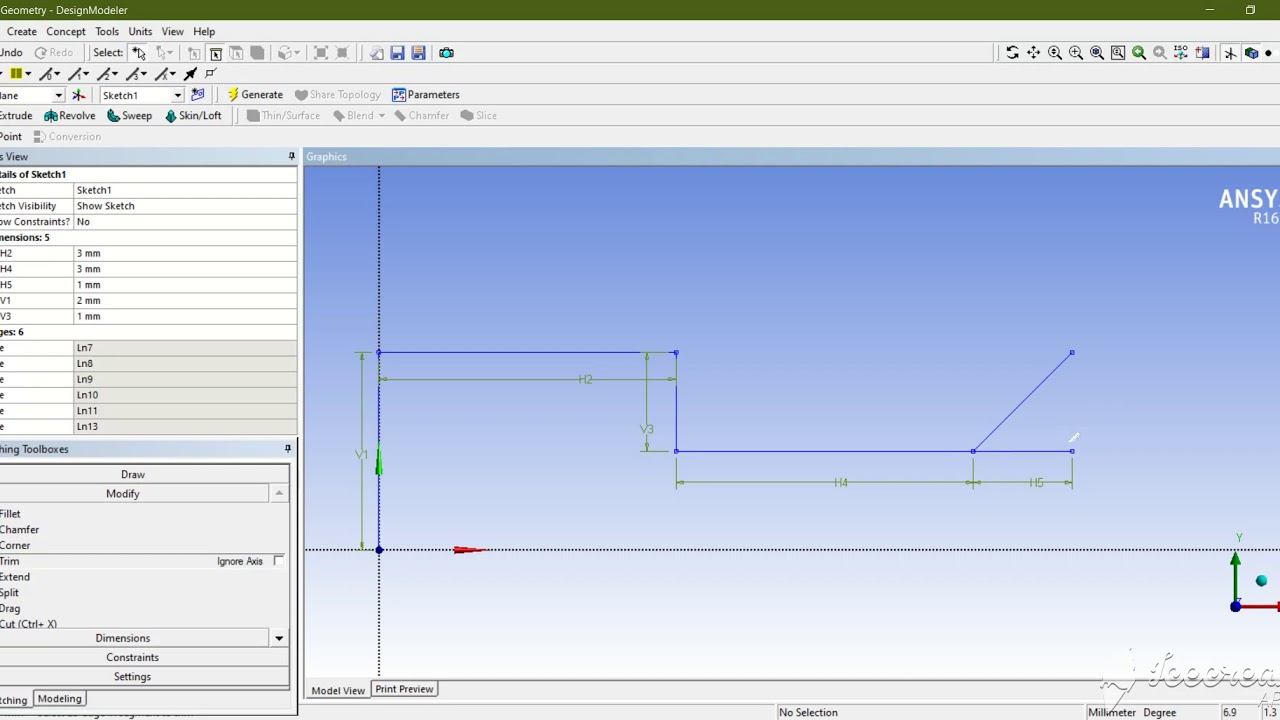Select the New Selection cursor tool

(139, 53)
